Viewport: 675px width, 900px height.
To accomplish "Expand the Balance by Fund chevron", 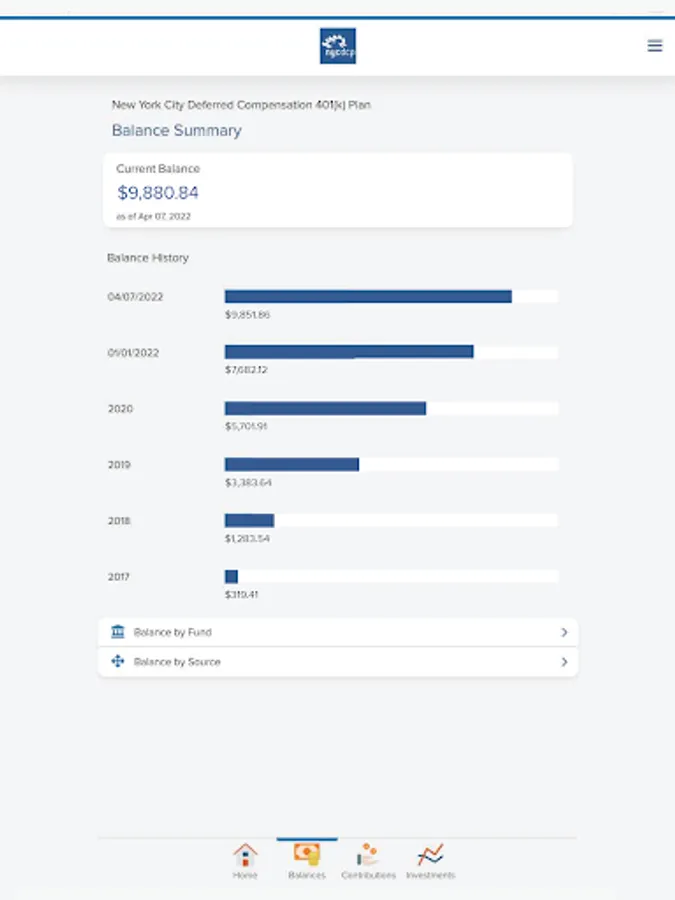I will (564, 632).
